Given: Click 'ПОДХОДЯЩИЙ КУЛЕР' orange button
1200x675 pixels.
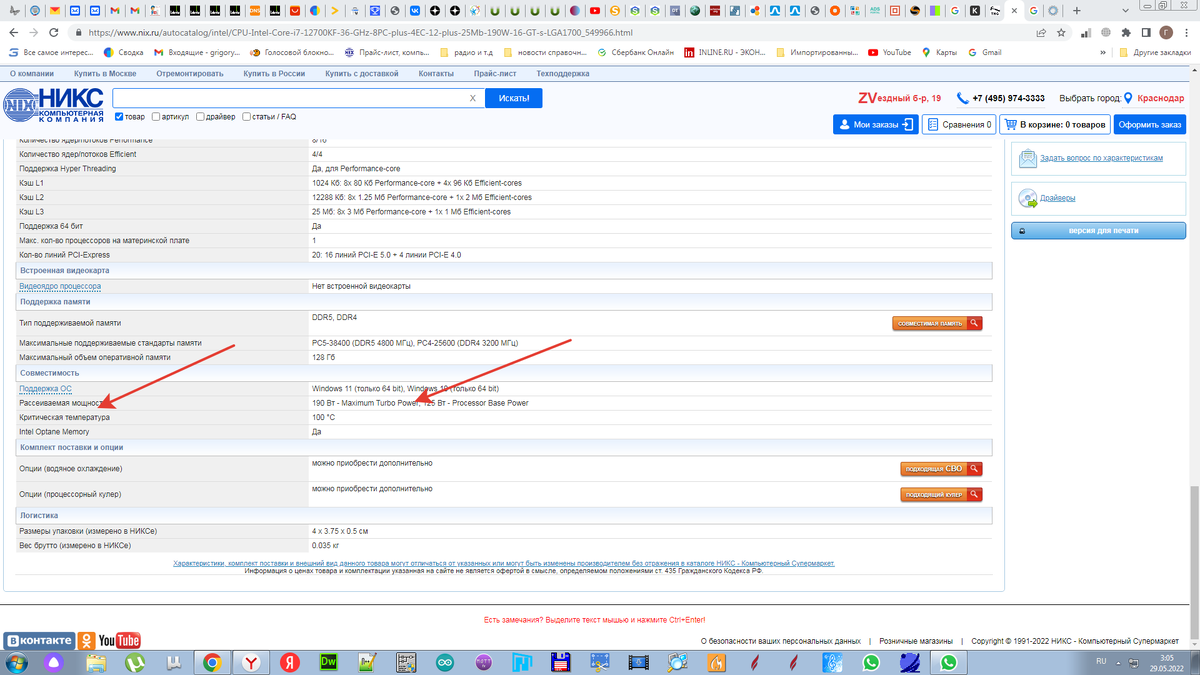Looking at the screenshot, I should tap(941, 495).
